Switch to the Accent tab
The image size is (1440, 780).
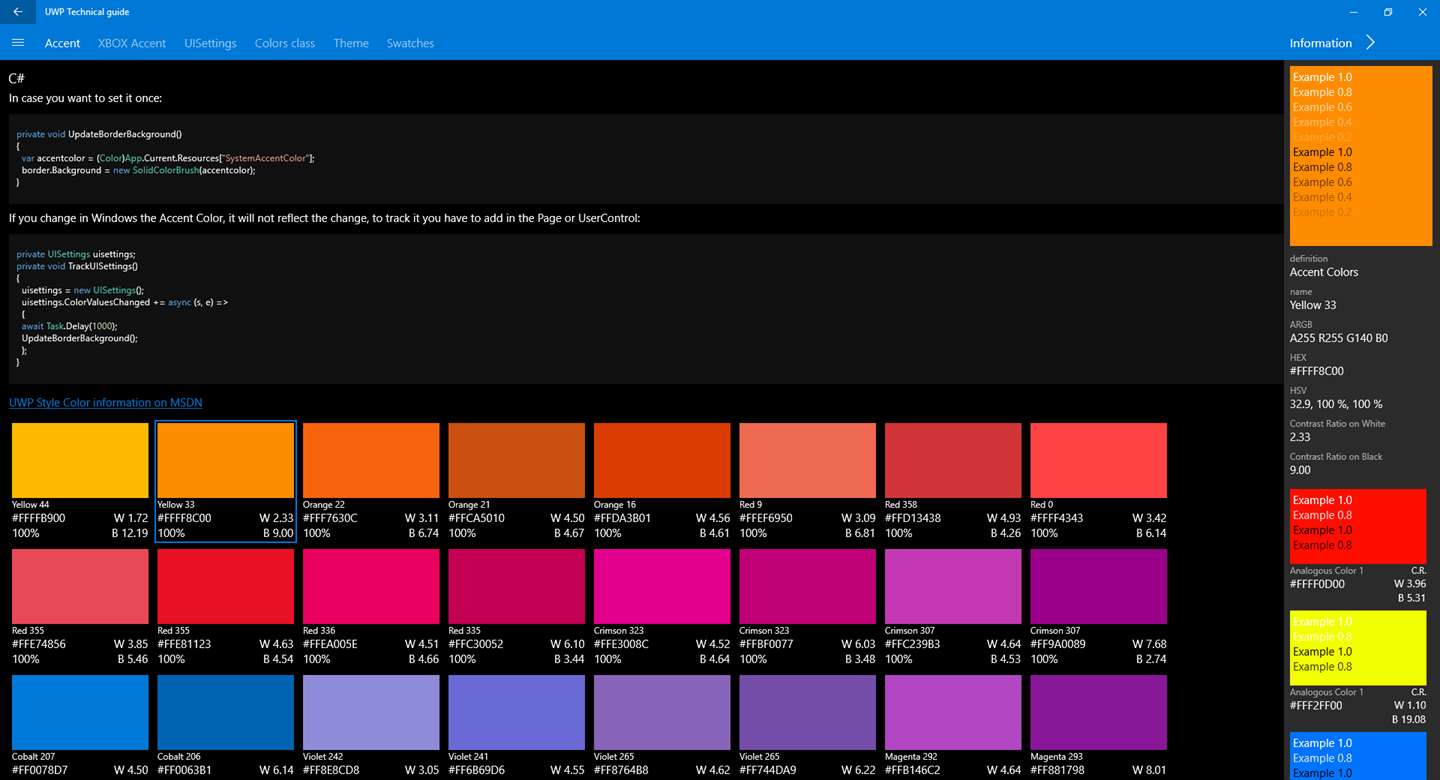62,43
